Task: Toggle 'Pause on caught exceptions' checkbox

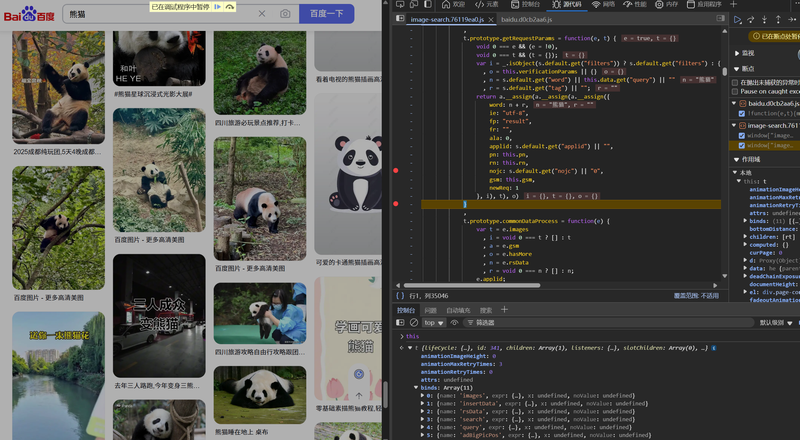Action: [737, 91]
